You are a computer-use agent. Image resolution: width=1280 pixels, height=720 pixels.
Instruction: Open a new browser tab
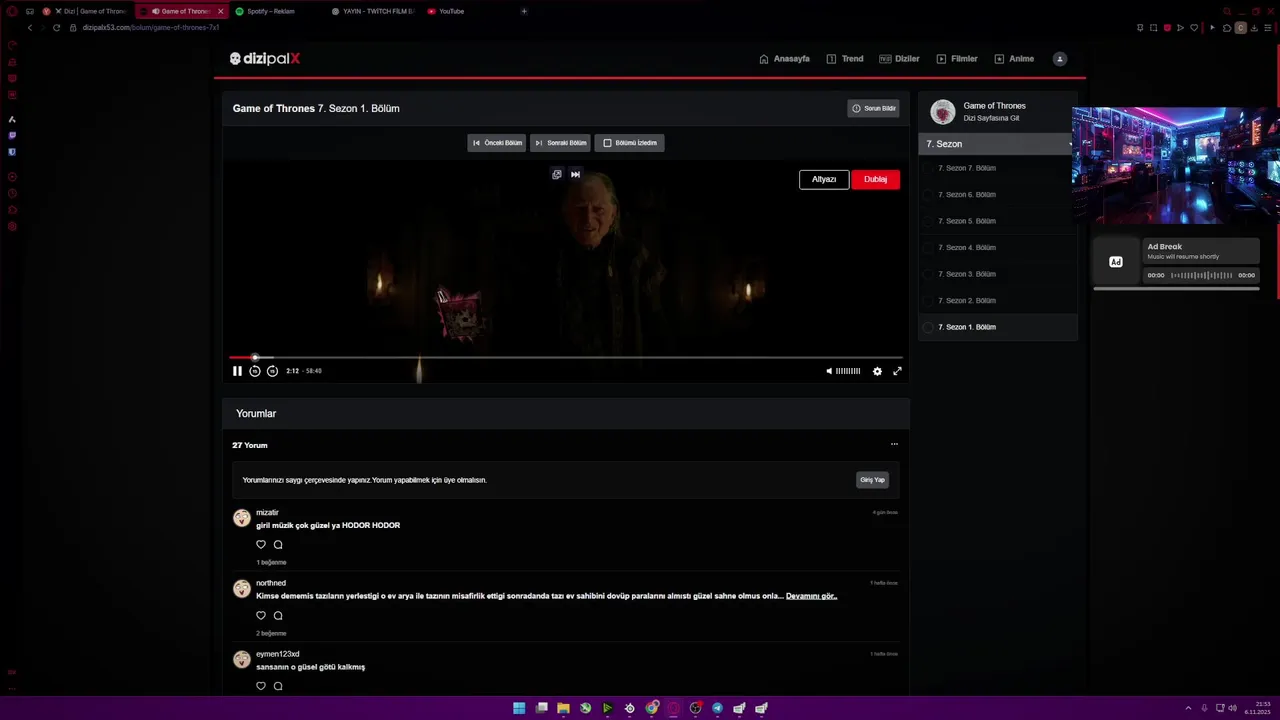[x=524, y=11]
